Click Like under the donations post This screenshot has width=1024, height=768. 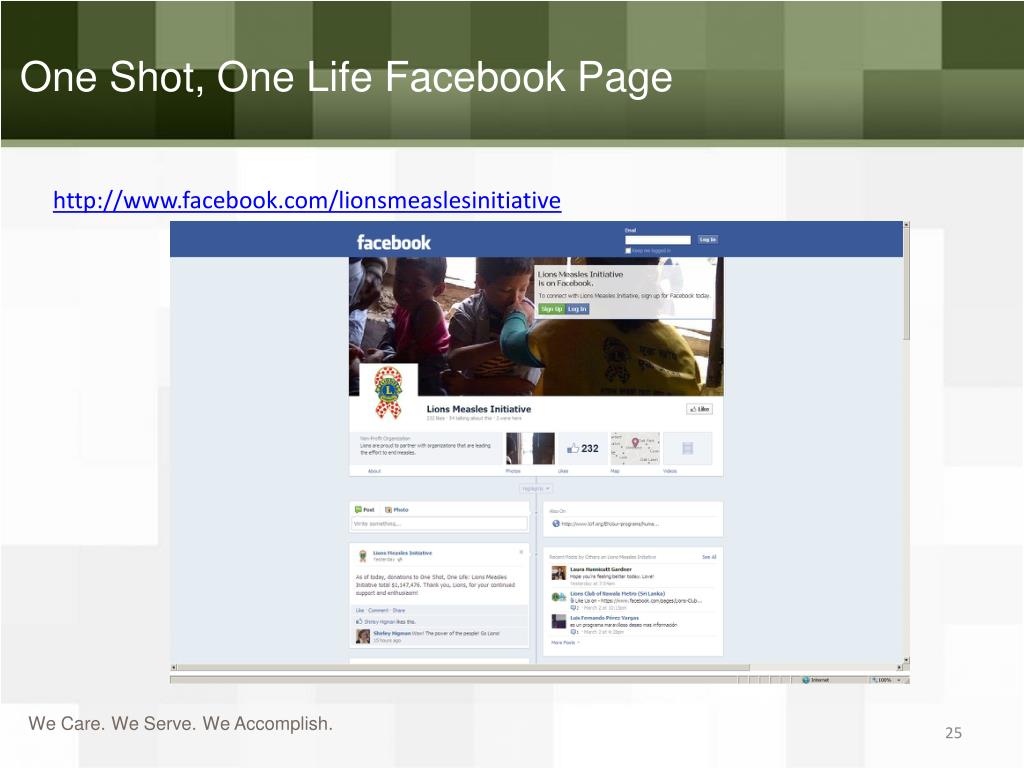tap(359, 611)
